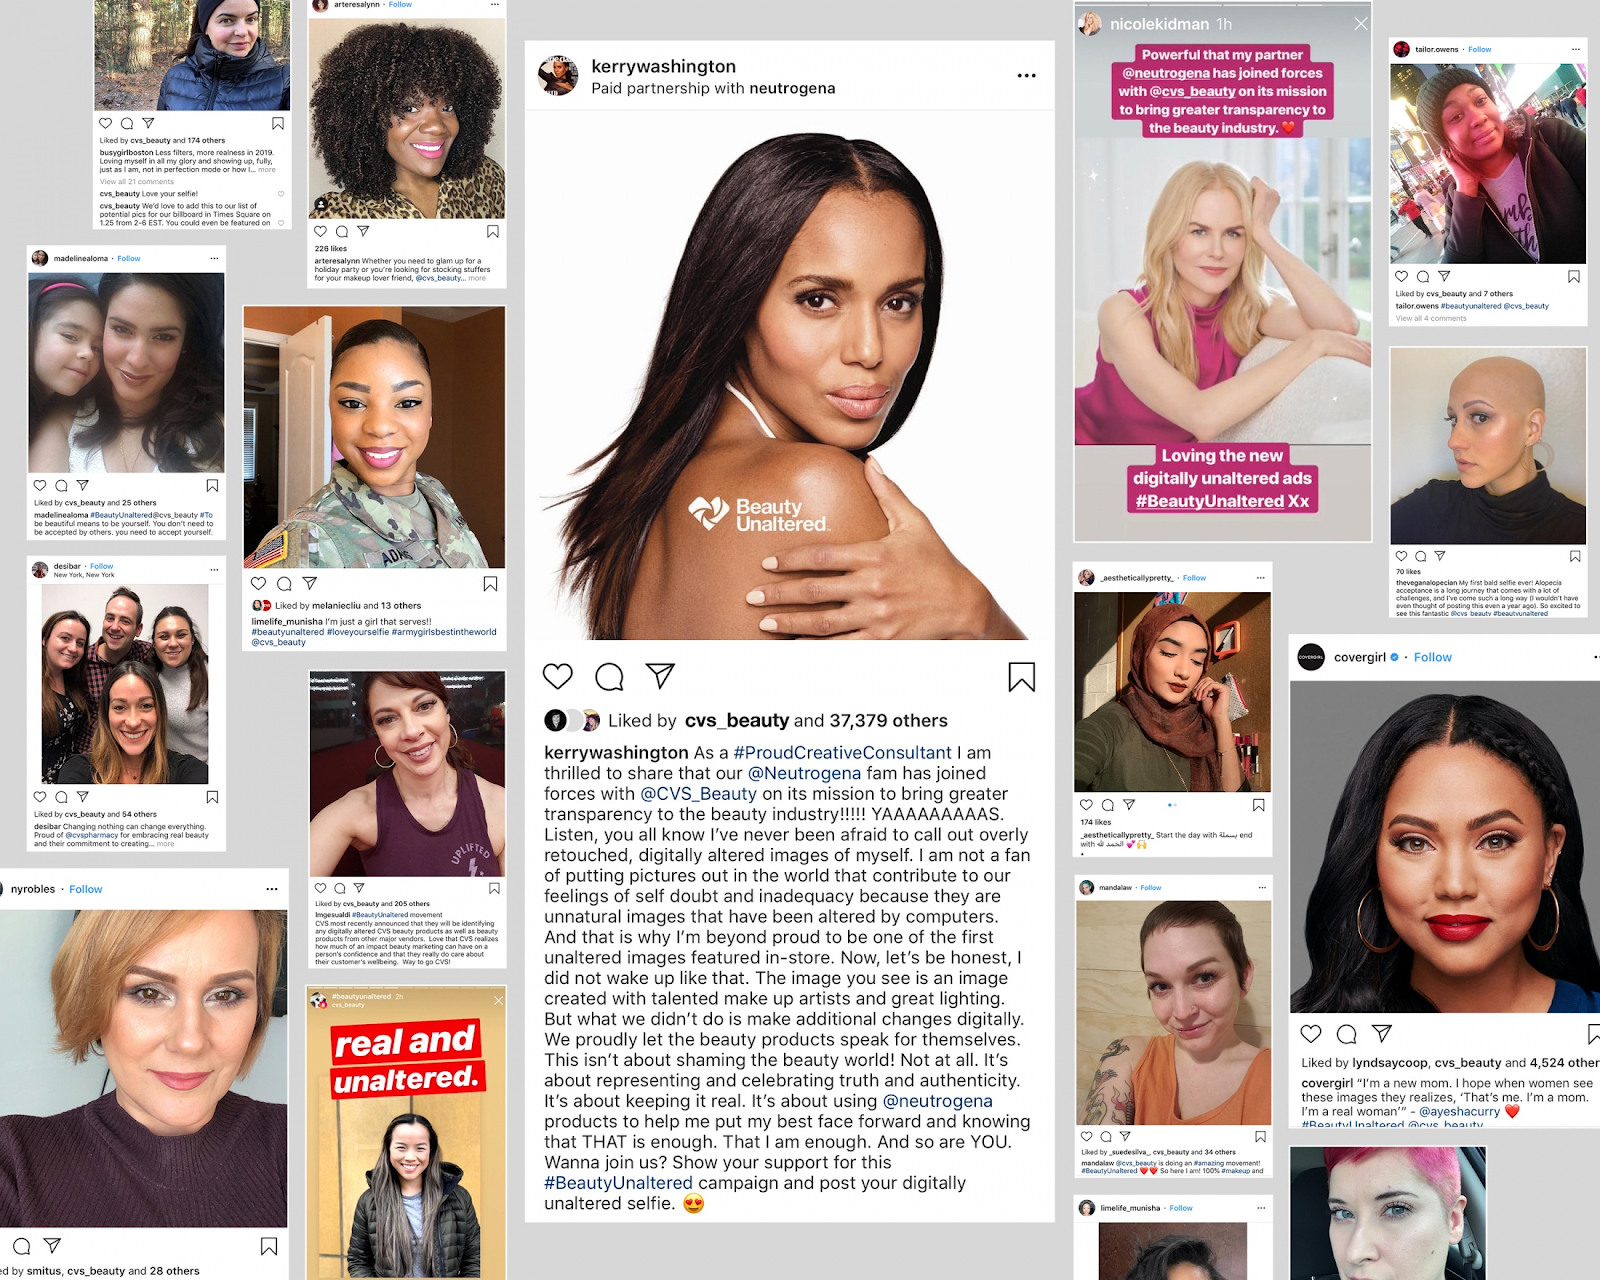Open the three-dot menu on kerrywashington post
The height and width of the screenshot is (1280, 1600).
1026,76
